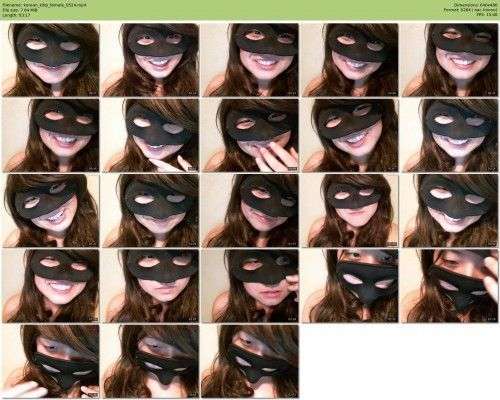
Task: Select the third thumbnail in the top row
Action: pyautogui.click(x=250, y=60)
